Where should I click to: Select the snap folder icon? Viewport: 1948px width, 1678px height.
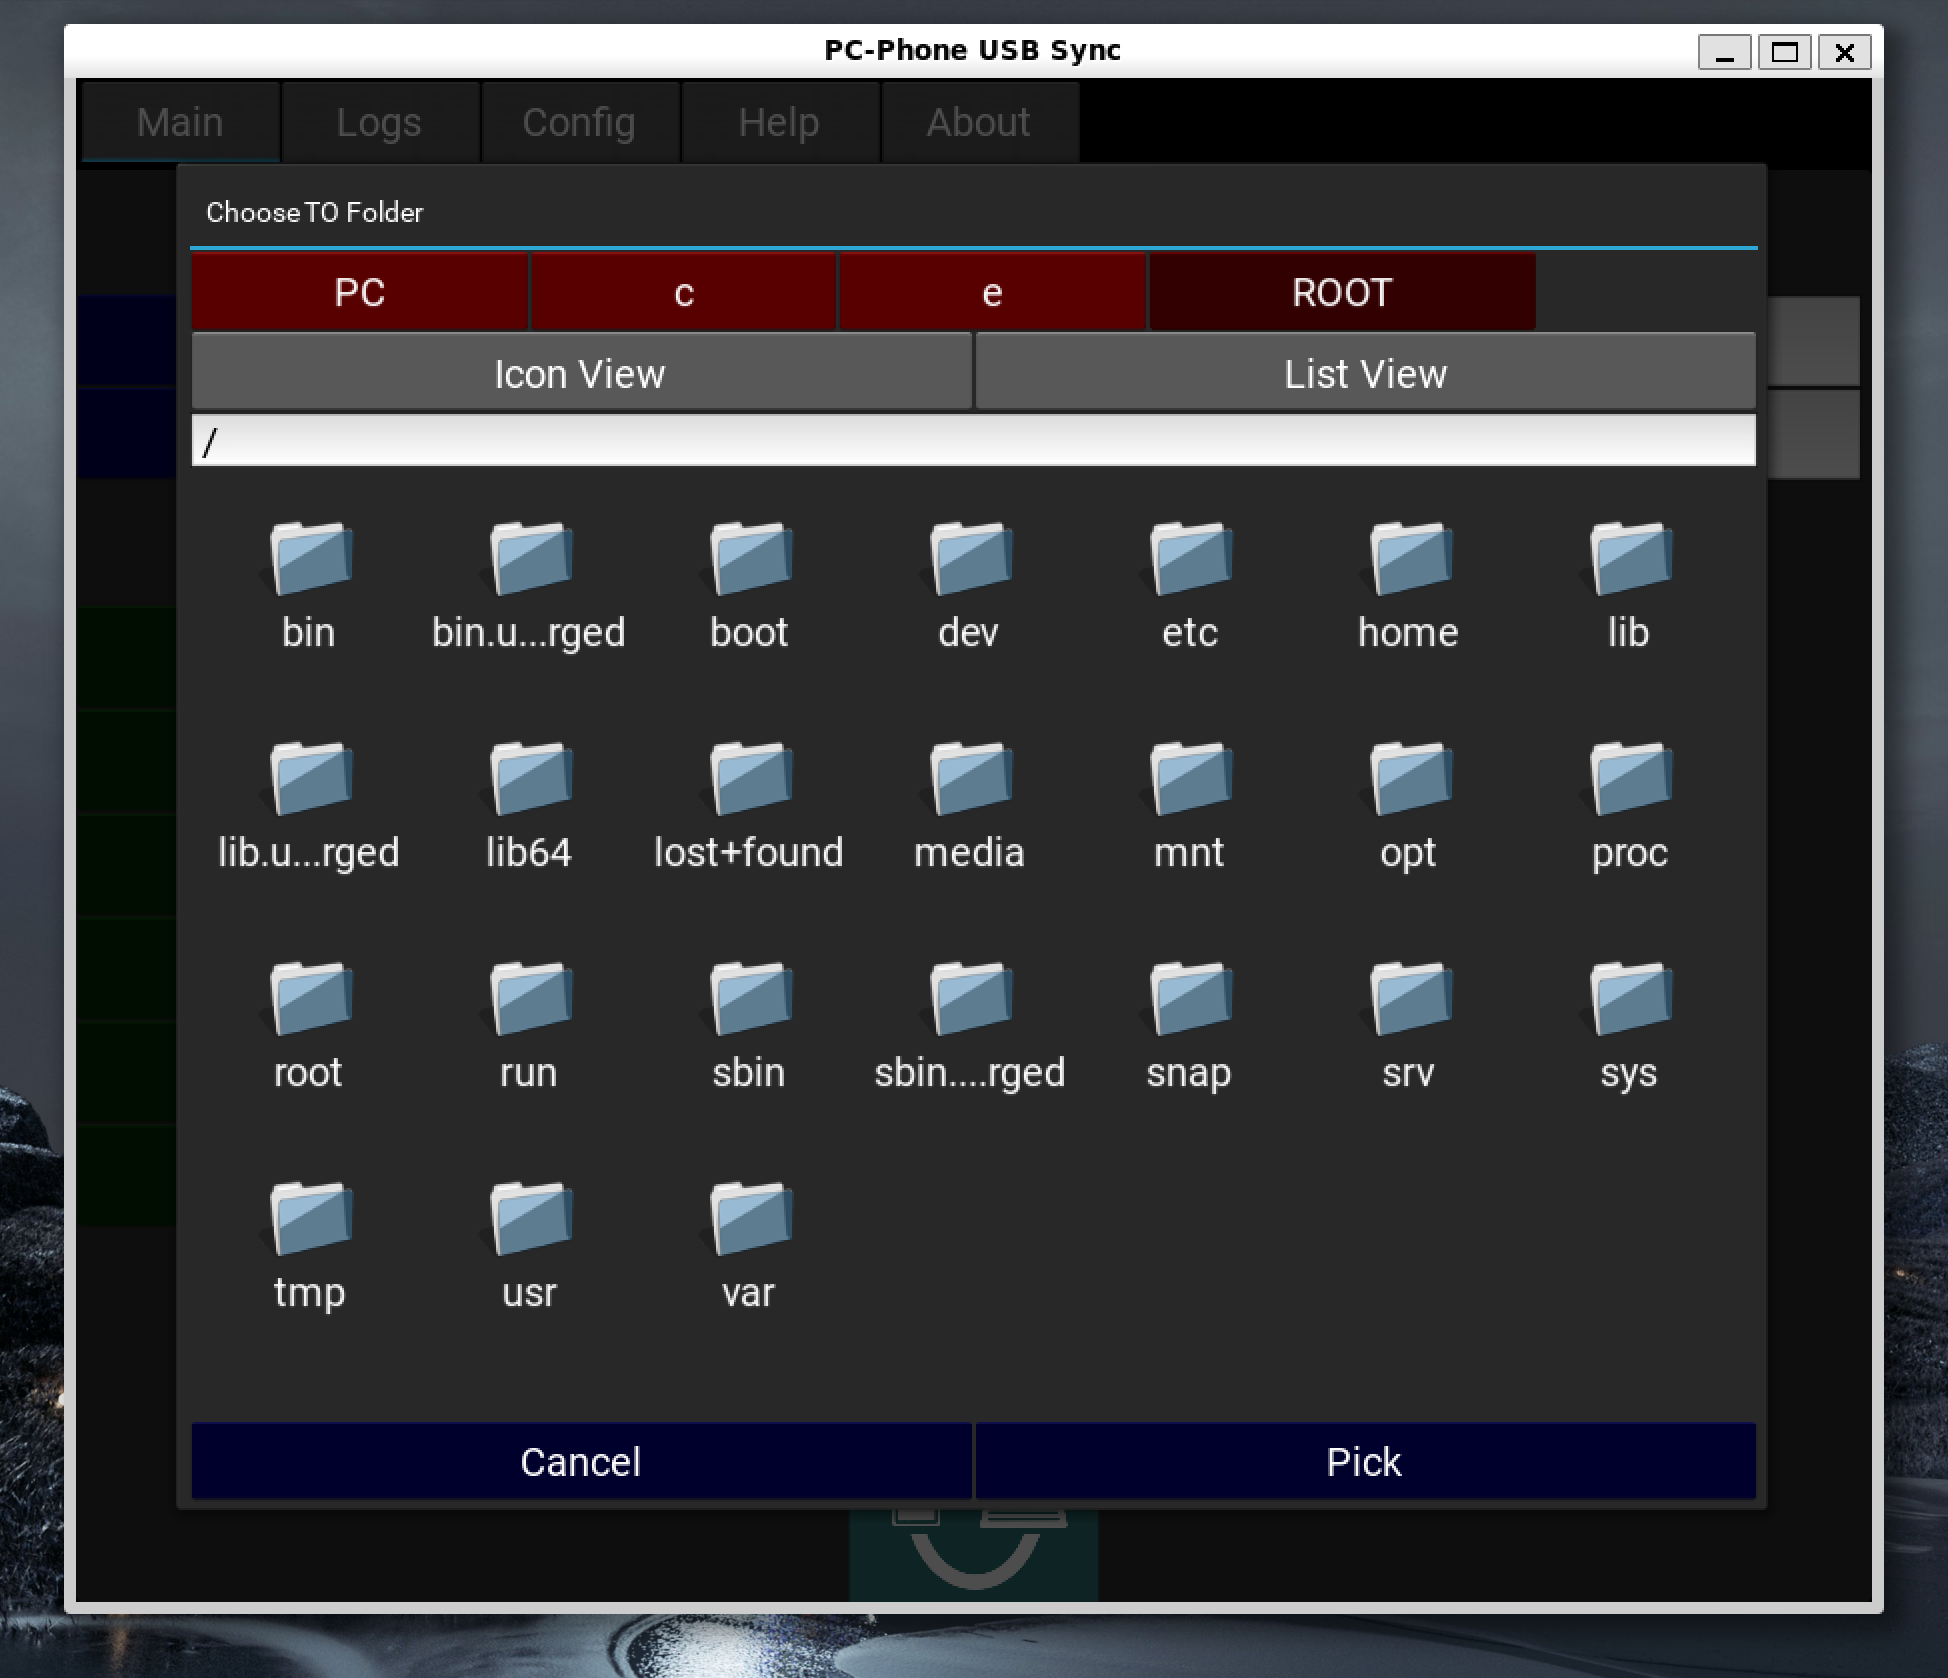tap(1189, 999)
